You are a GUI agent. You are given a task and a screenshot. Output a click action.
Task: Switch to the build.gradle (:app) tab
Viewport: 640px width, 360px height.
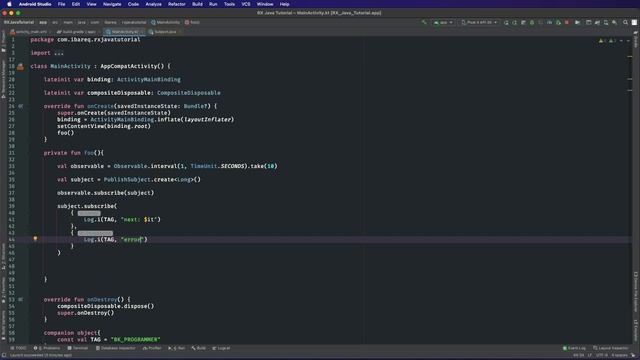point(77,32)
